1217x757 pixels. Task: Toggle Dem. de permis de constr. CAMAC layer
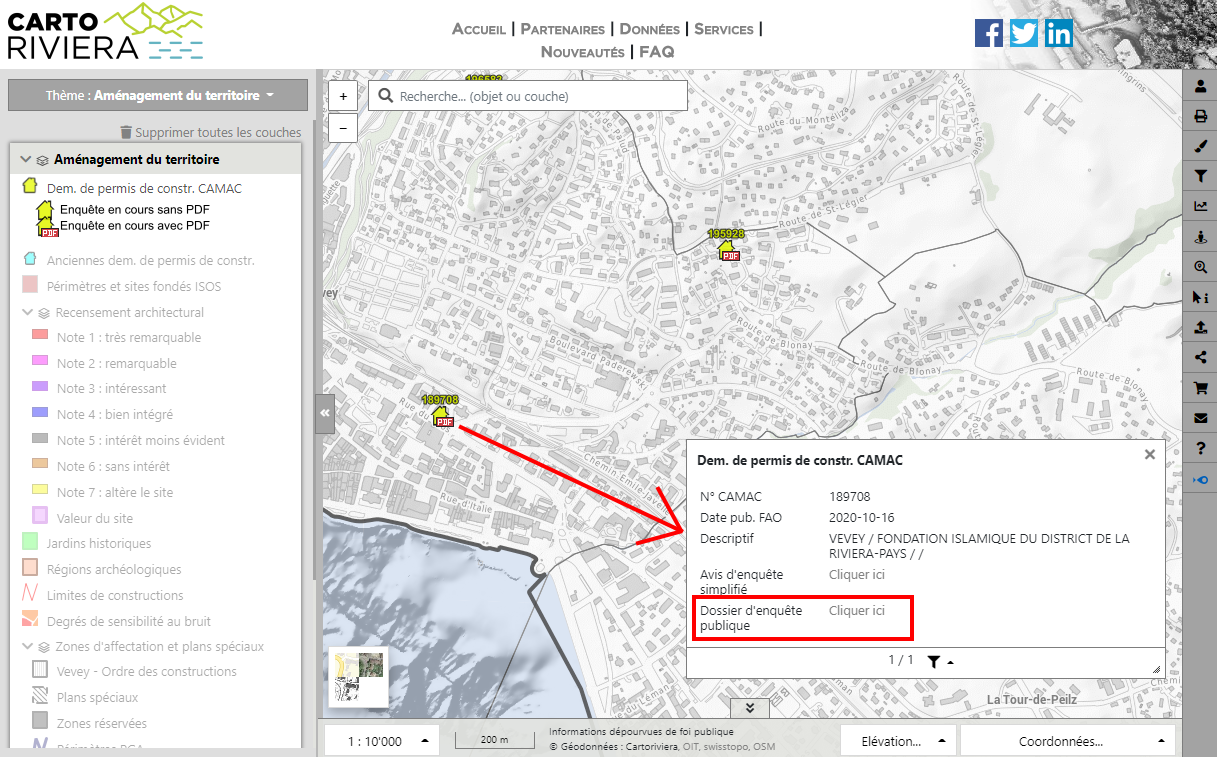pyautogui.click(x=30, y=188)
